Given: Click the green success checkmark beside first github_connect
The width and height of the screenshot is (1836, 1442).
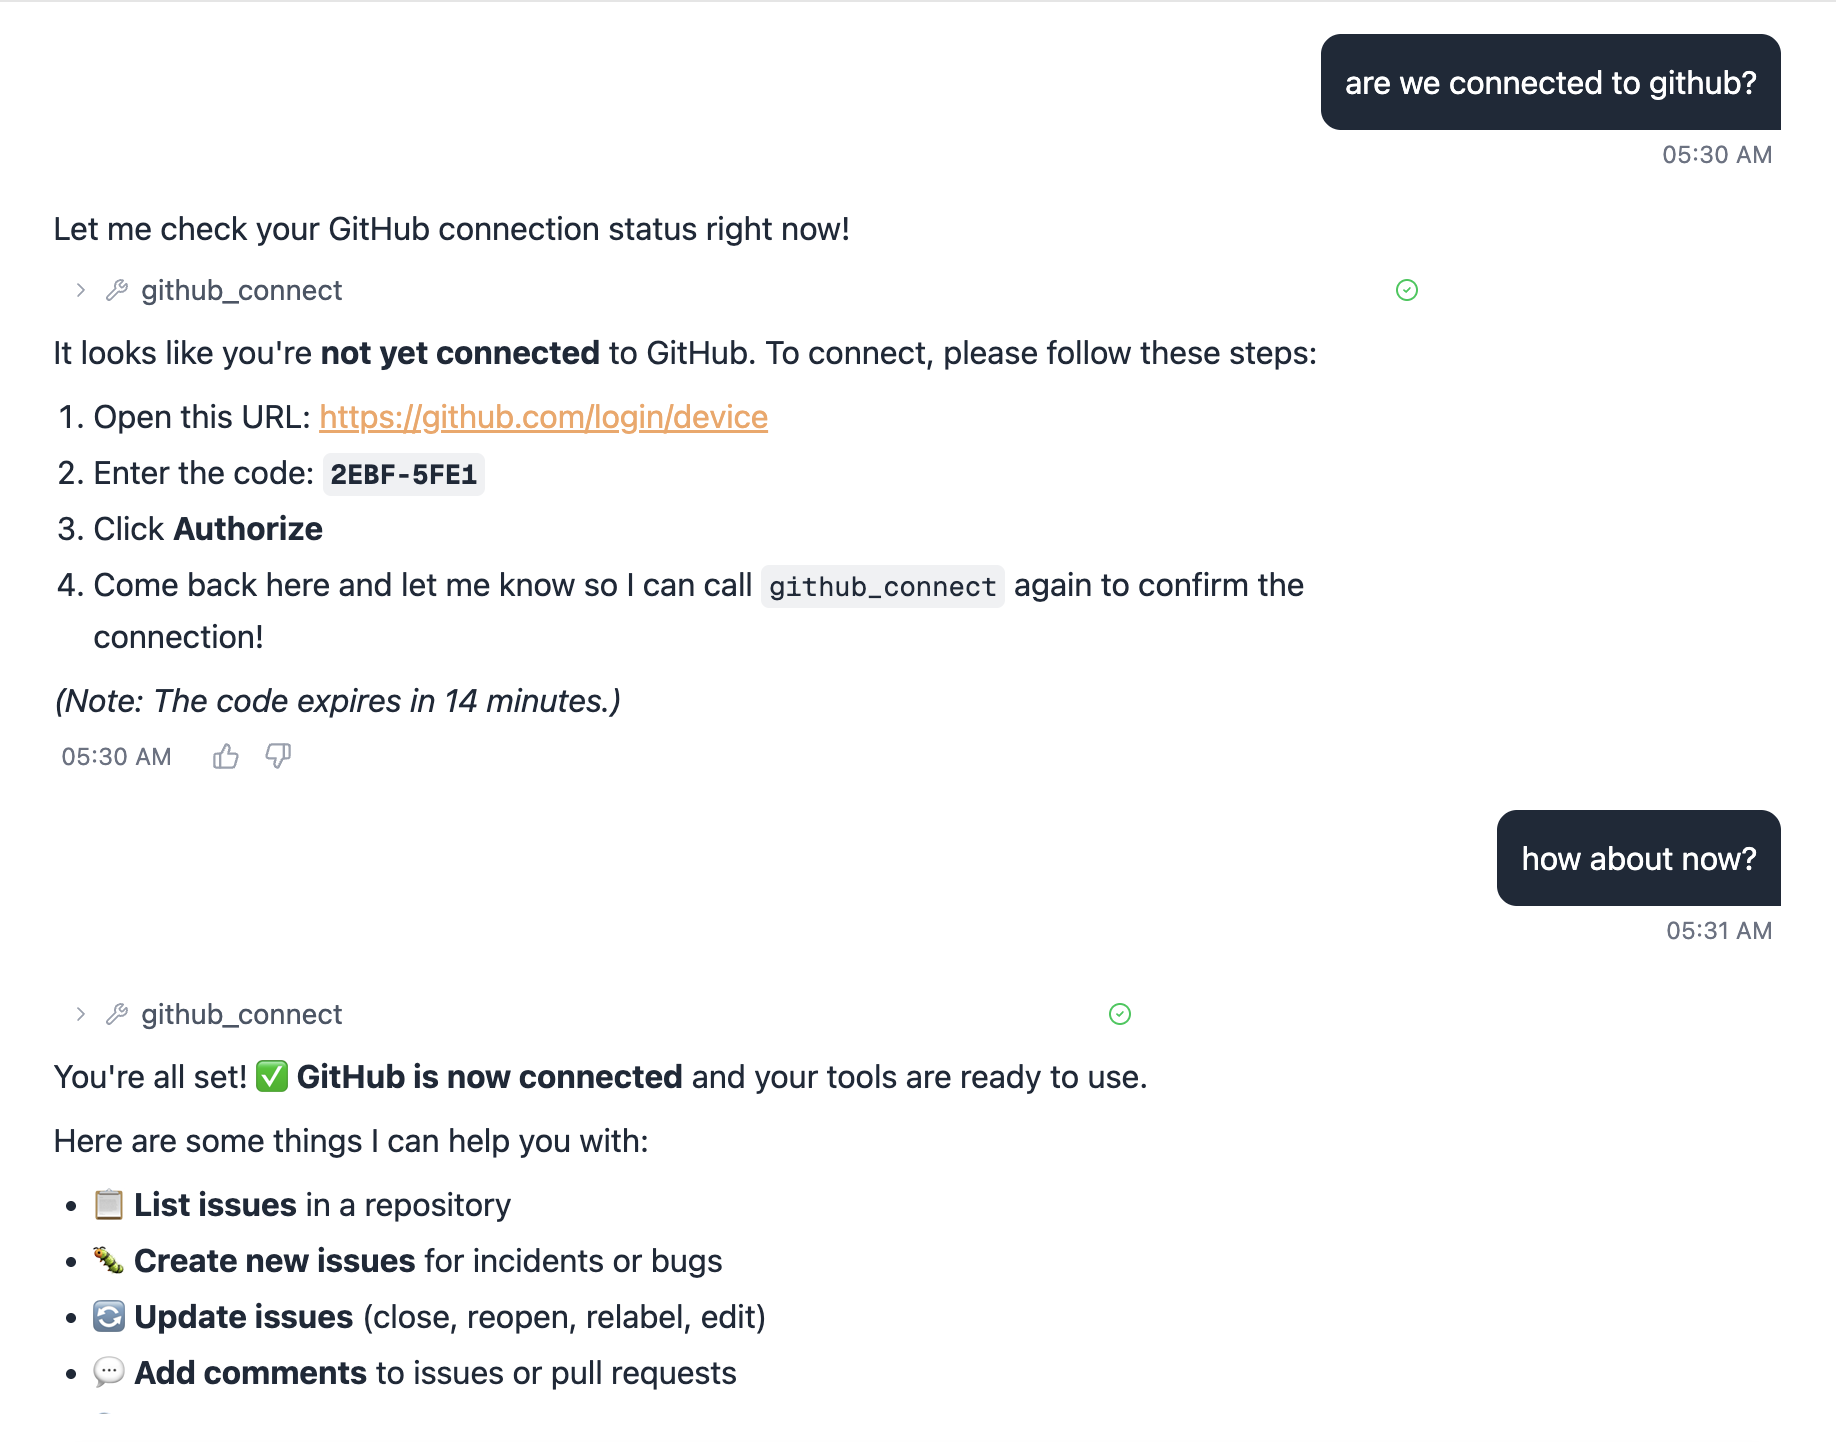Looking at the screenshot, I should pyautogui.click(x=1406, y=290).
